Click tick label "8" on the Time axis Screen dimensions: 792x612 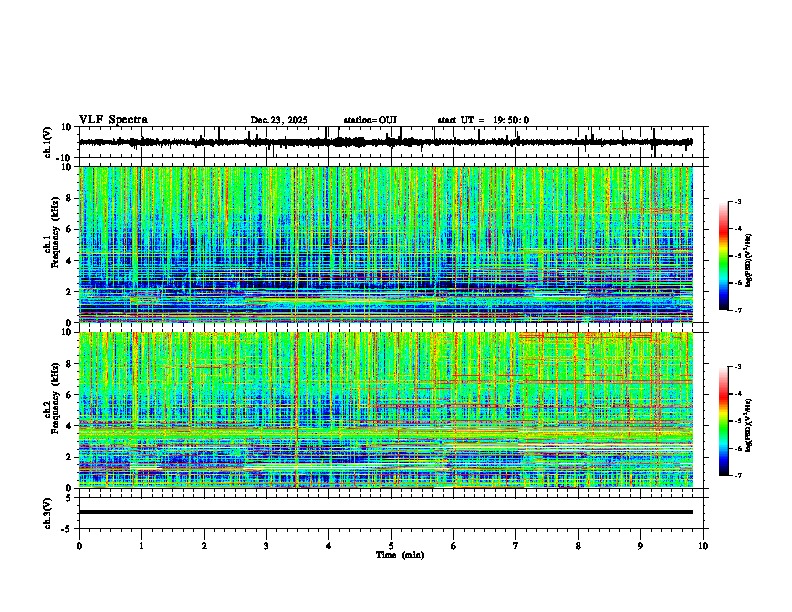(578, 546)
